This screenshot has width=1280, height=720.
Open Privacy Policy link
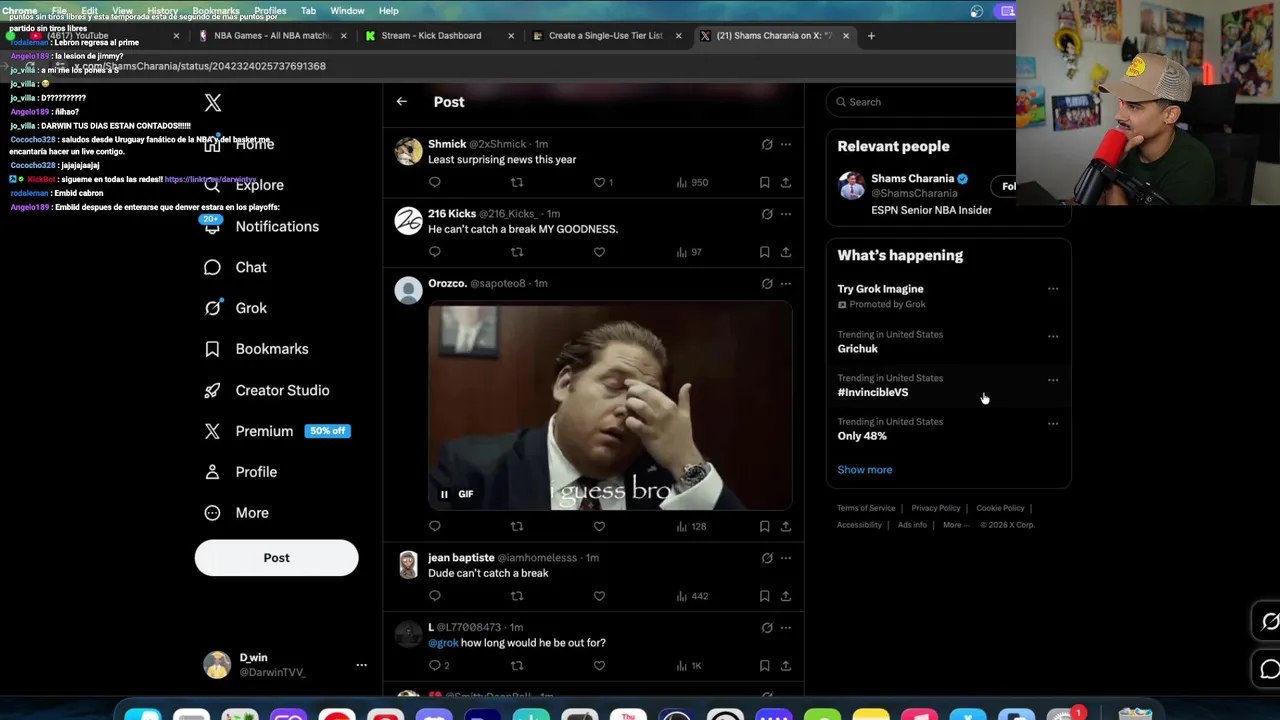936,508
